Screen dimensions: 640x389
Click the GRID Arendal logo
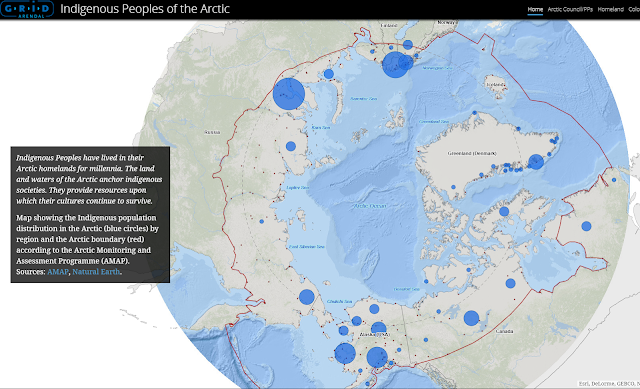pos(27,9)
